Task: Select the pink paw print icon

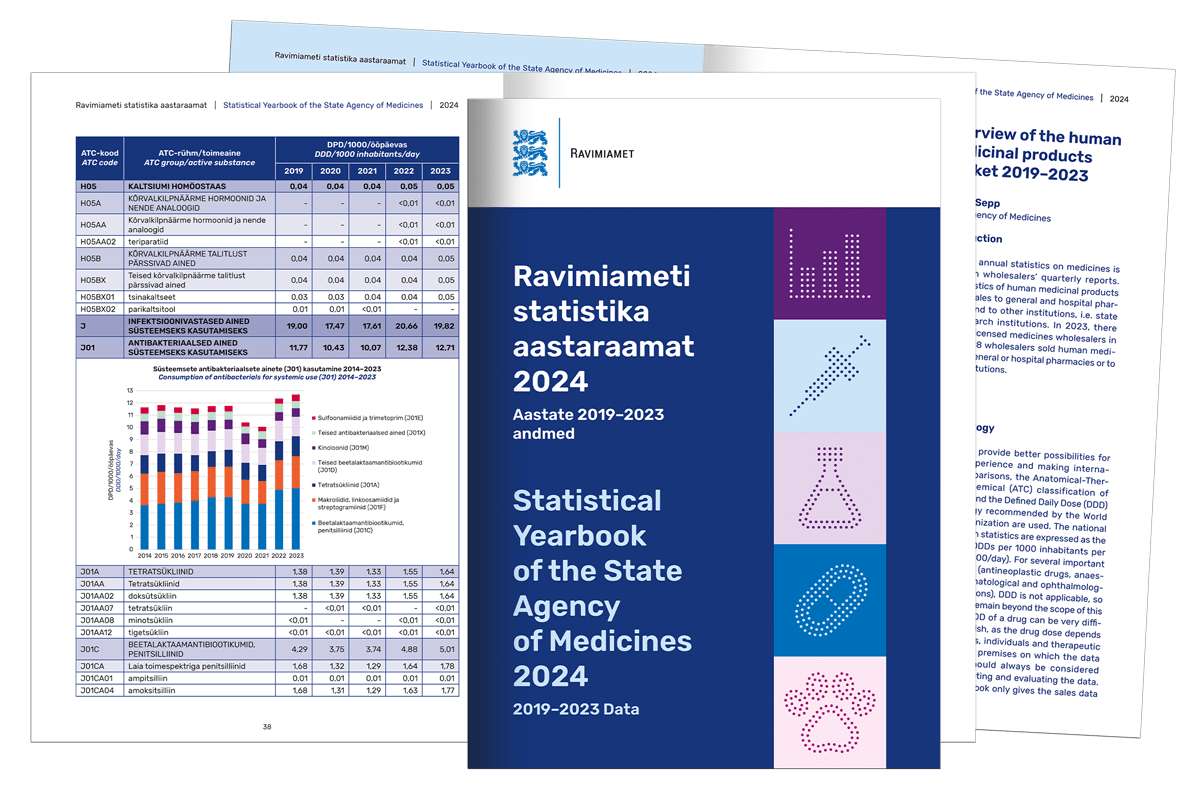Action: click(x=829, y=711)
